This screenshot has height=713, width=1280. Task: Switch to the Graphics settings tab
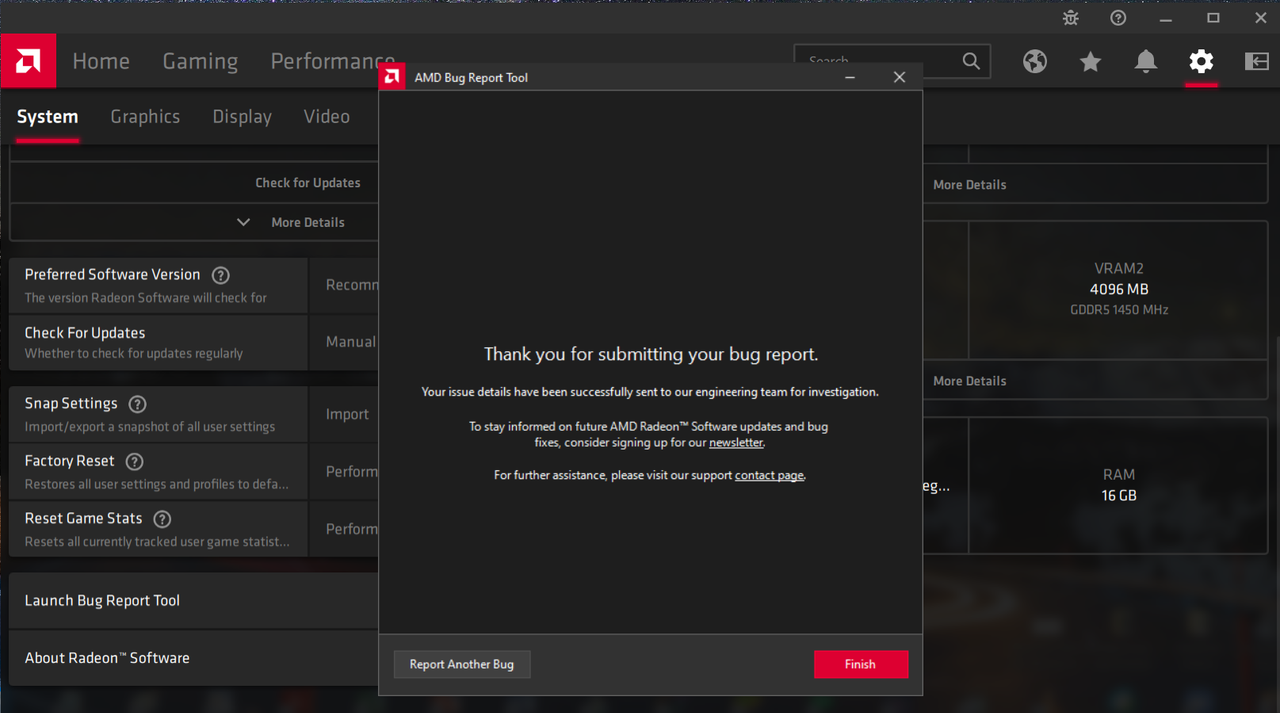pos(145,116)
